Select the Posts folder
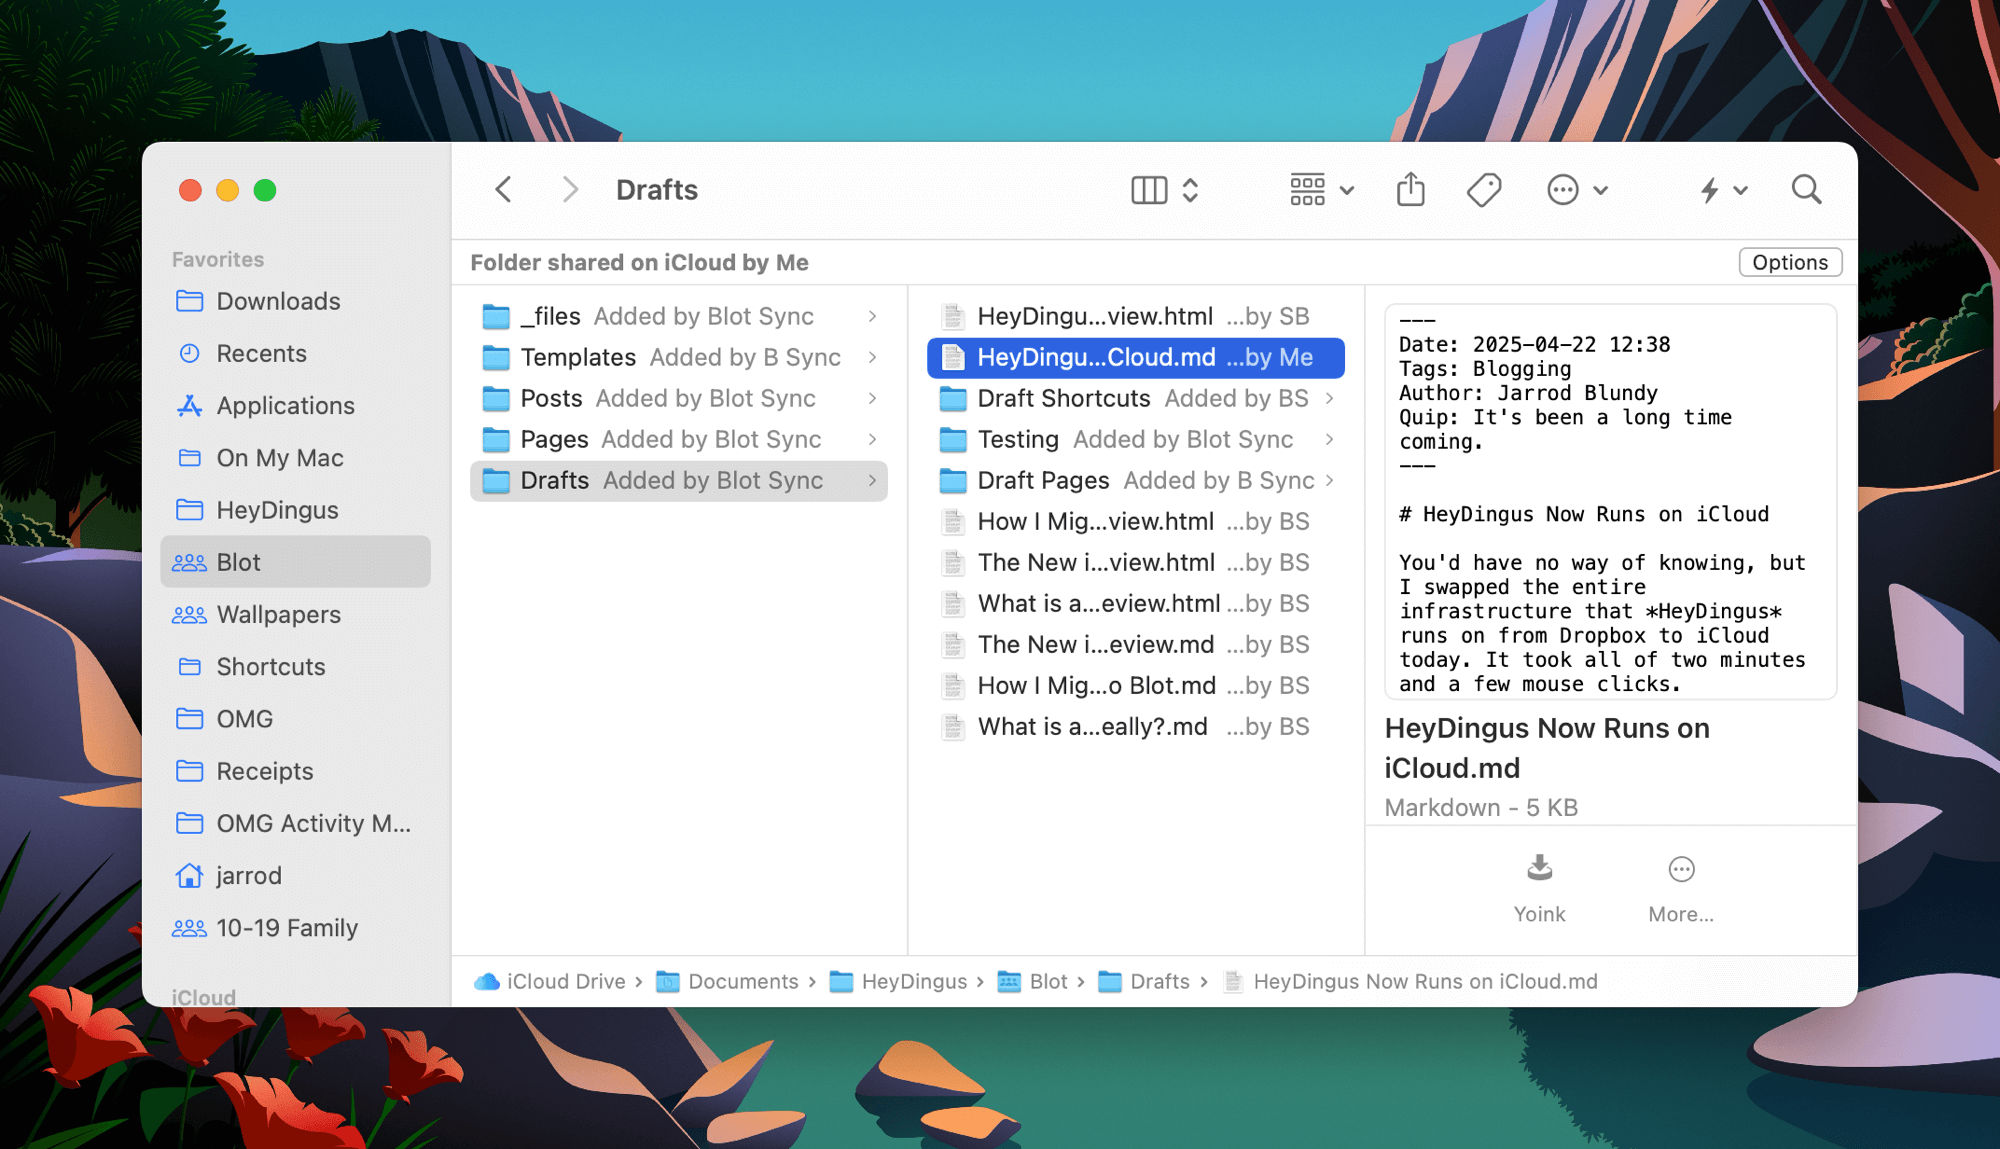The image size is (2000, 1149). click(551, 398)
